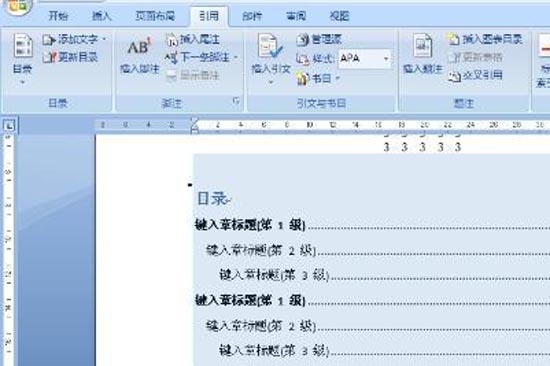The image size is (550, 366).
Task: Switch to the 开始 tab
Action: coord(59,16)
